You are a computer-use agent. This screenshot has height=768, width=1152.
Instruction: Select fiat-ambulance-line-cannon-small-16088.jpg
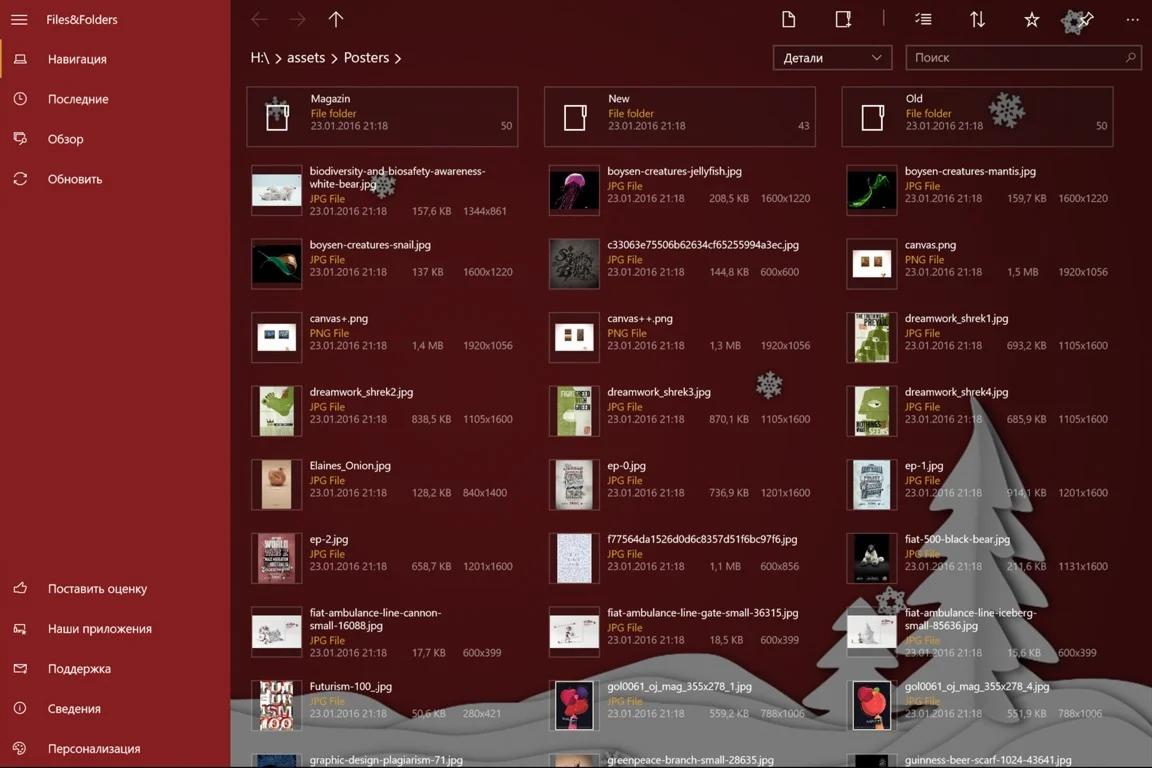(x=382, y=632)
